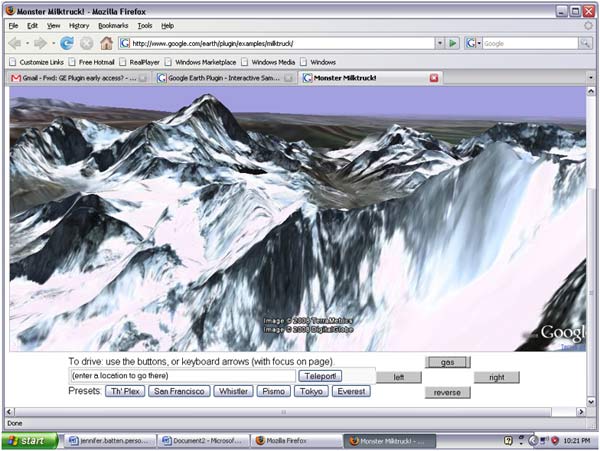Click the green Go arrow button
600x451 pixels.
point(453,43)
